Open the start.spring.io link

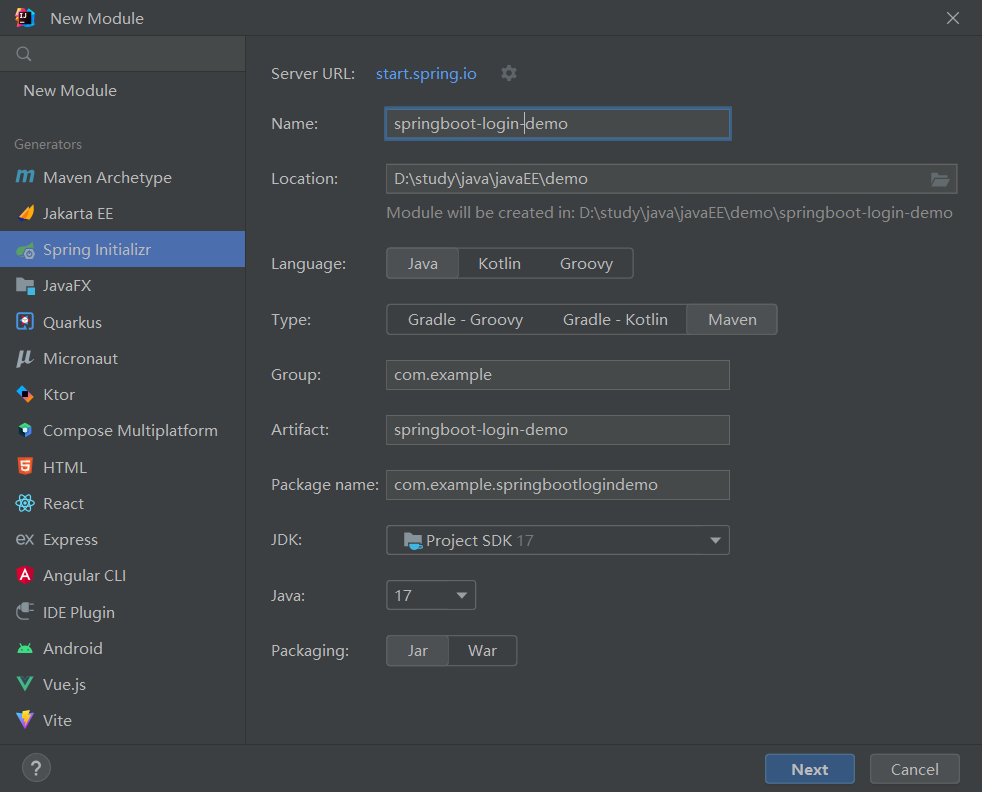pos(426,74)
